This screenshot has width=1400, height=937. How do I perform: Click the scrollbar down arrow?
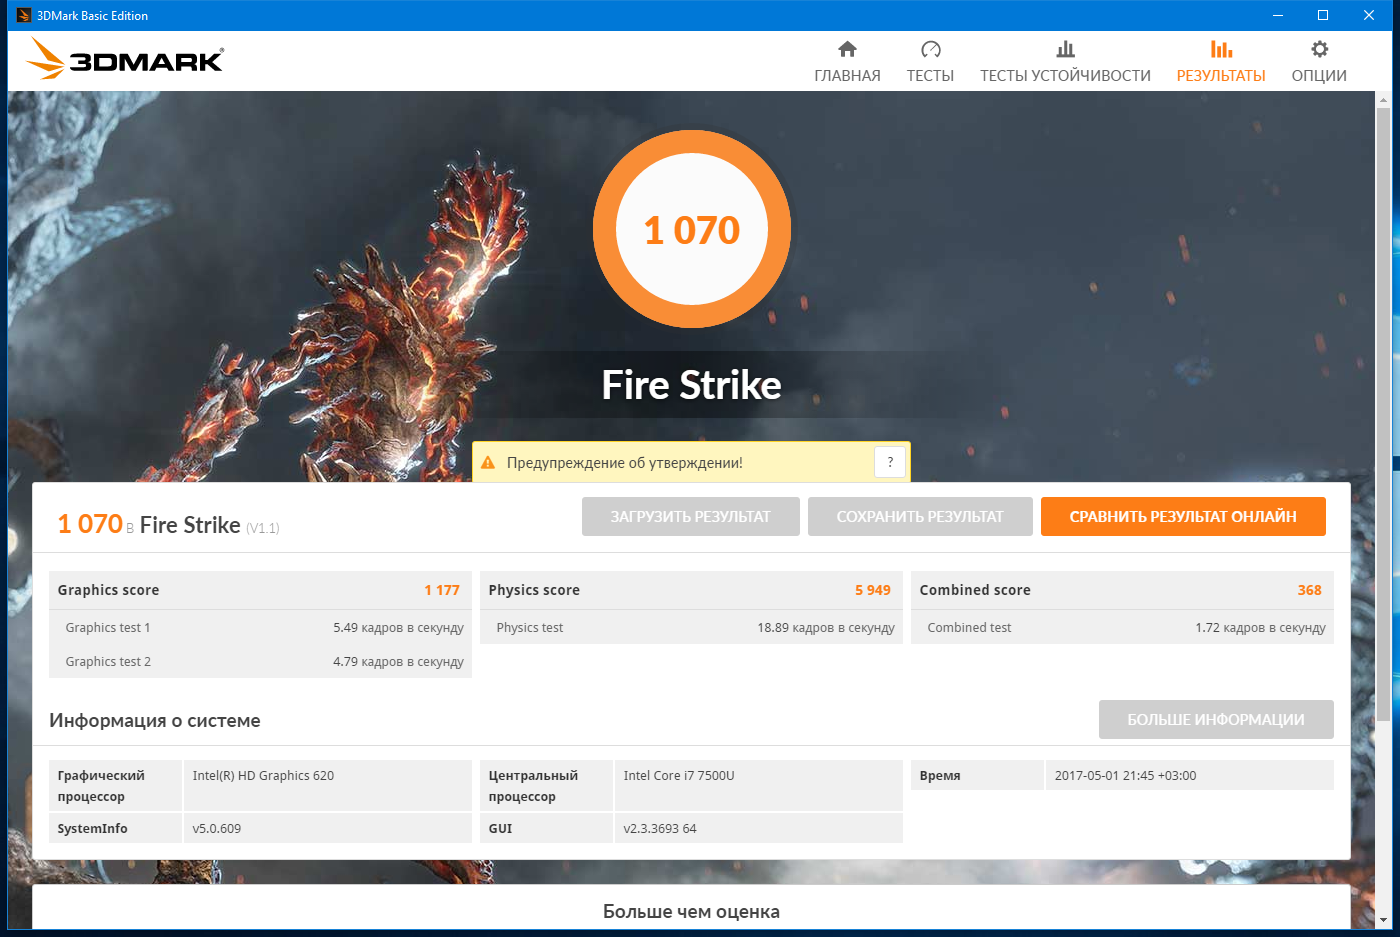(1384, 920)
